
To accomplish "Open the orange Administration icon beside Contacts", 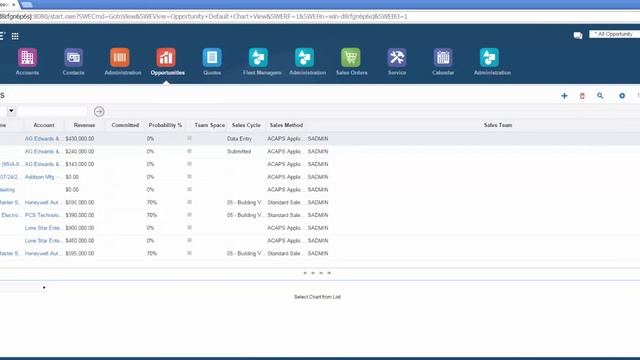I will [120, 58].
